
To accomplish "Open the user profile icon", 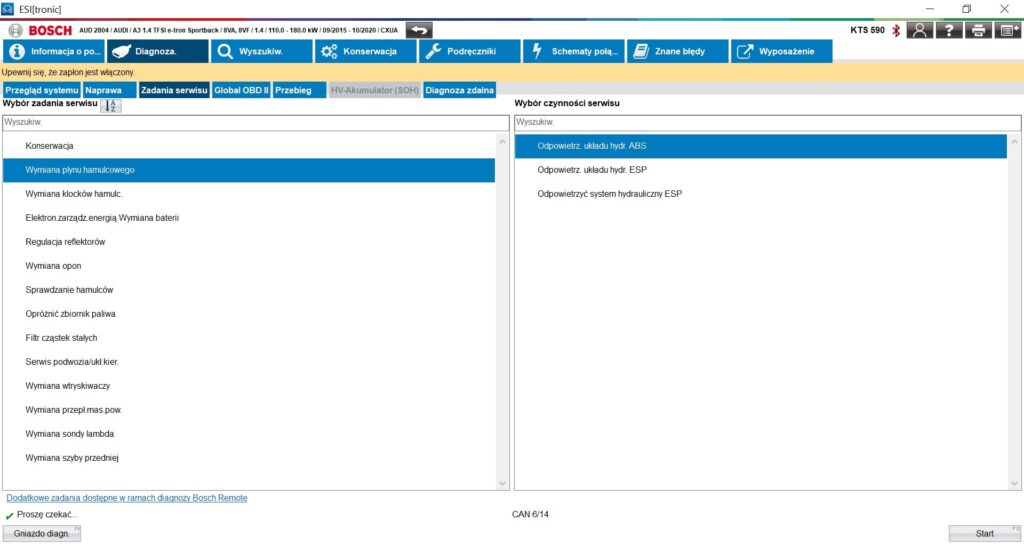I will click(x=919, y=30).
